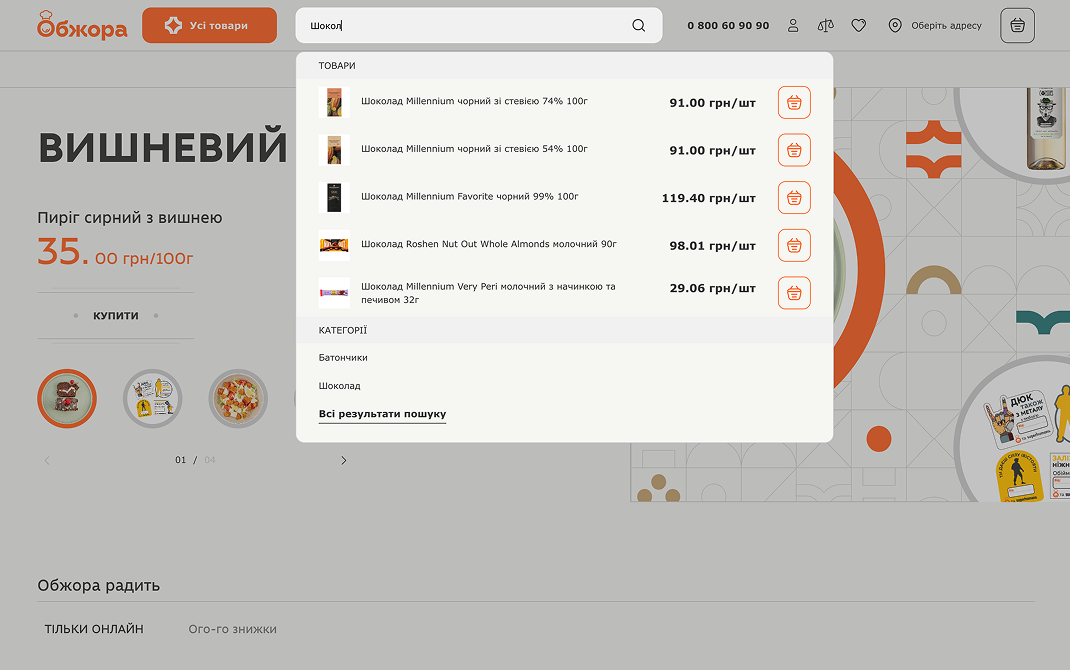
Task: Add Millennium 74% stevia chocolate to cart
Action: (x=794, y=102)
